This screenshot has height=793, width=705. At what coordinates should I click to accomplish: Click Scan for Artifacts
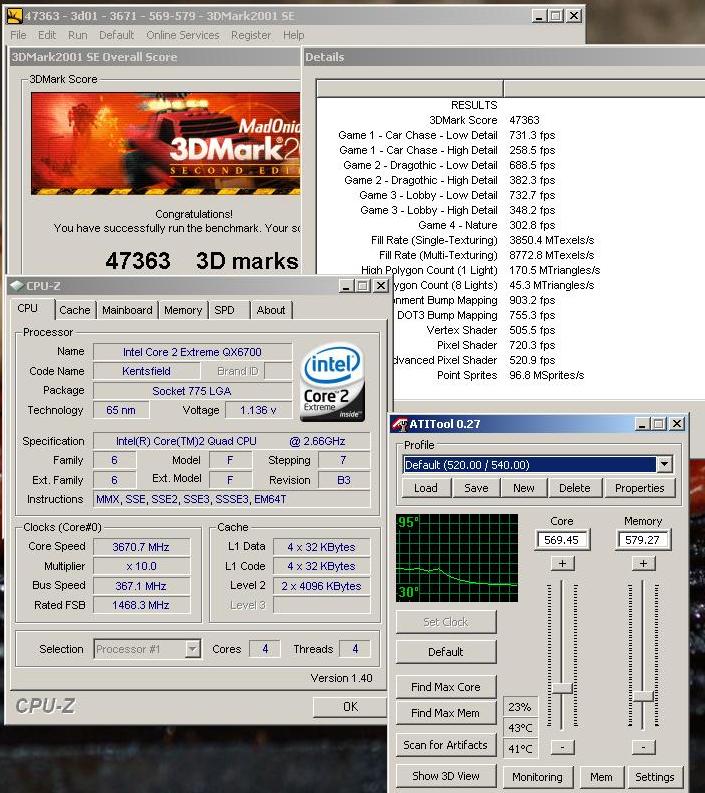(446, 745)
